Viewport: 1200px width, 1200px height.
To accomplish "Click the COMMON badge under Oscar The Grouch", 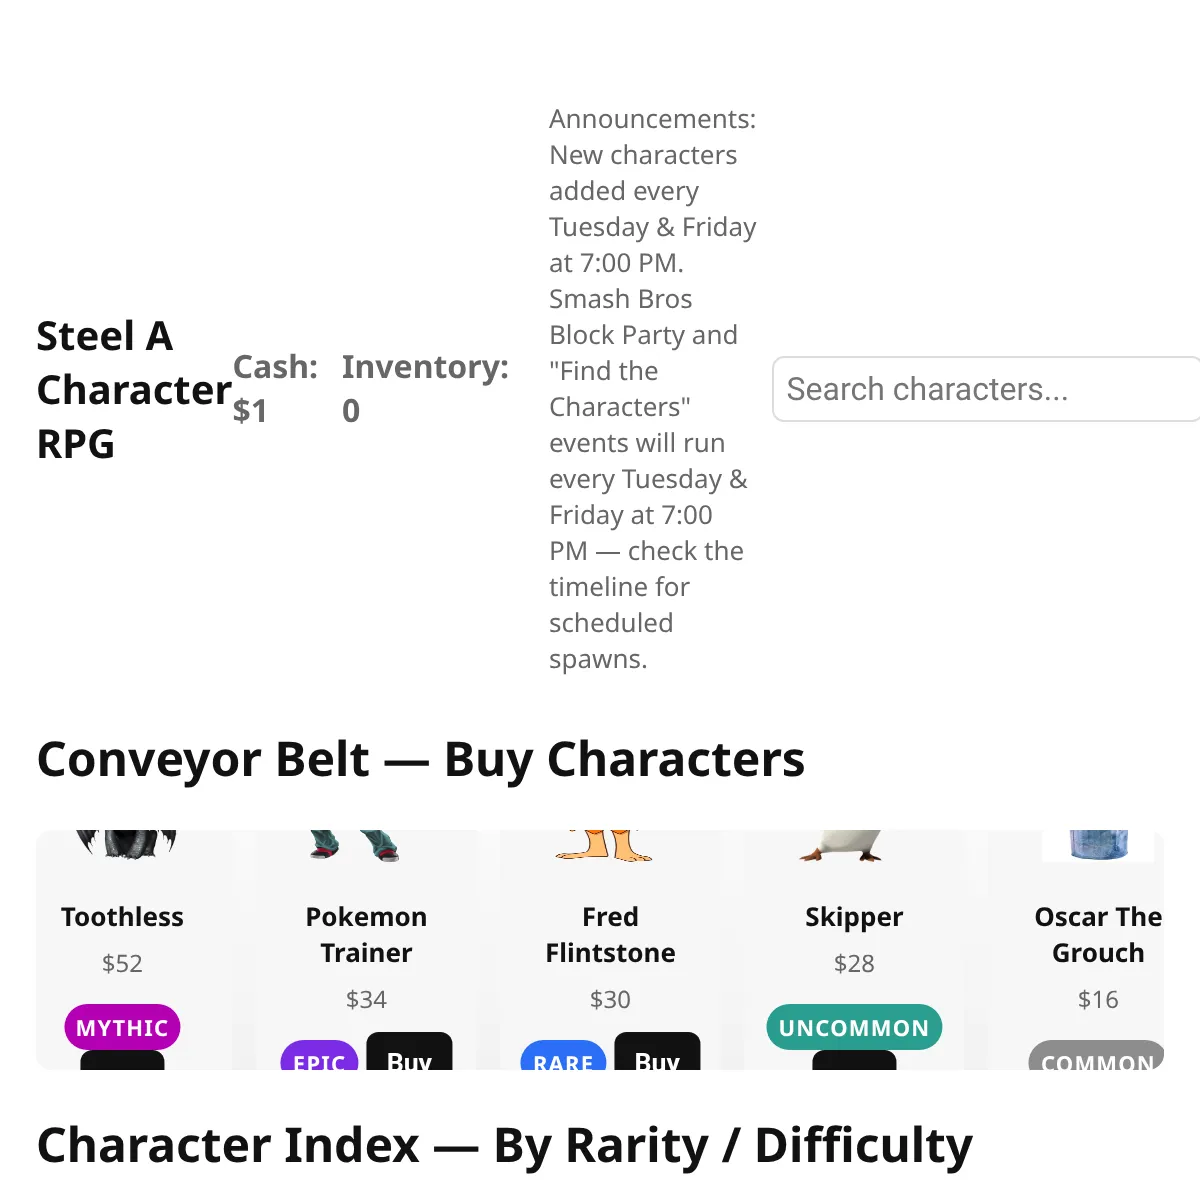I will point(1097,1056).
